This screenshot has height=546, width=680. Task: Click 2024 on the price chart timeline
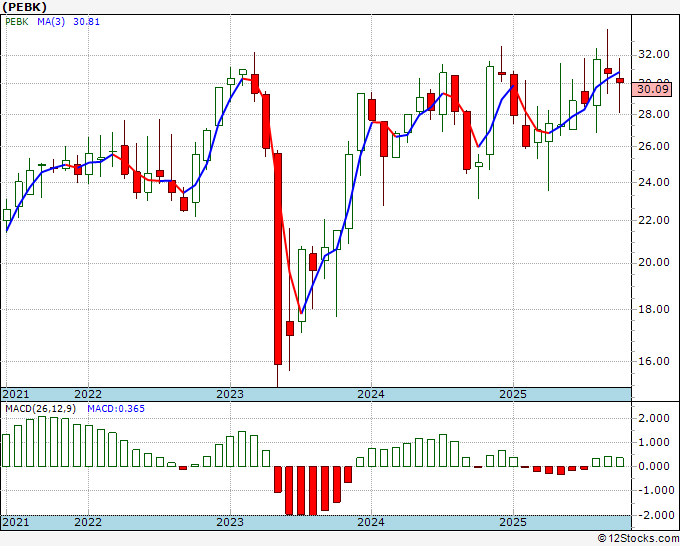coord(371,394)
